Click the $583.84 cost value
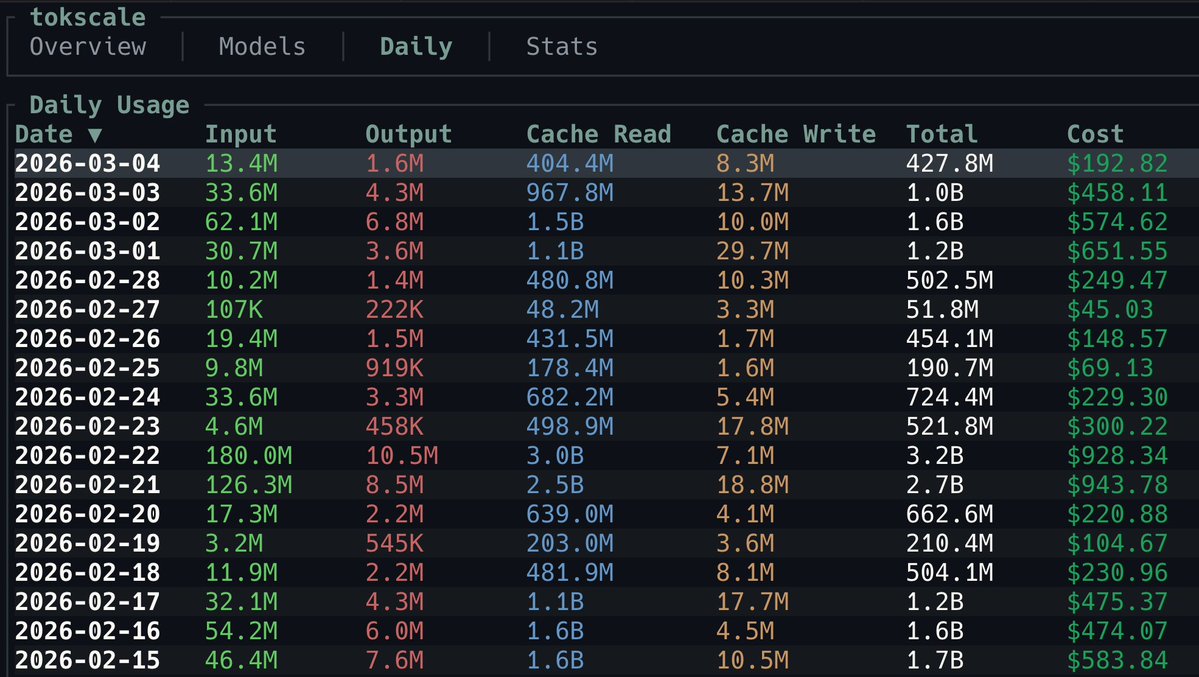 click(1117, 660)
